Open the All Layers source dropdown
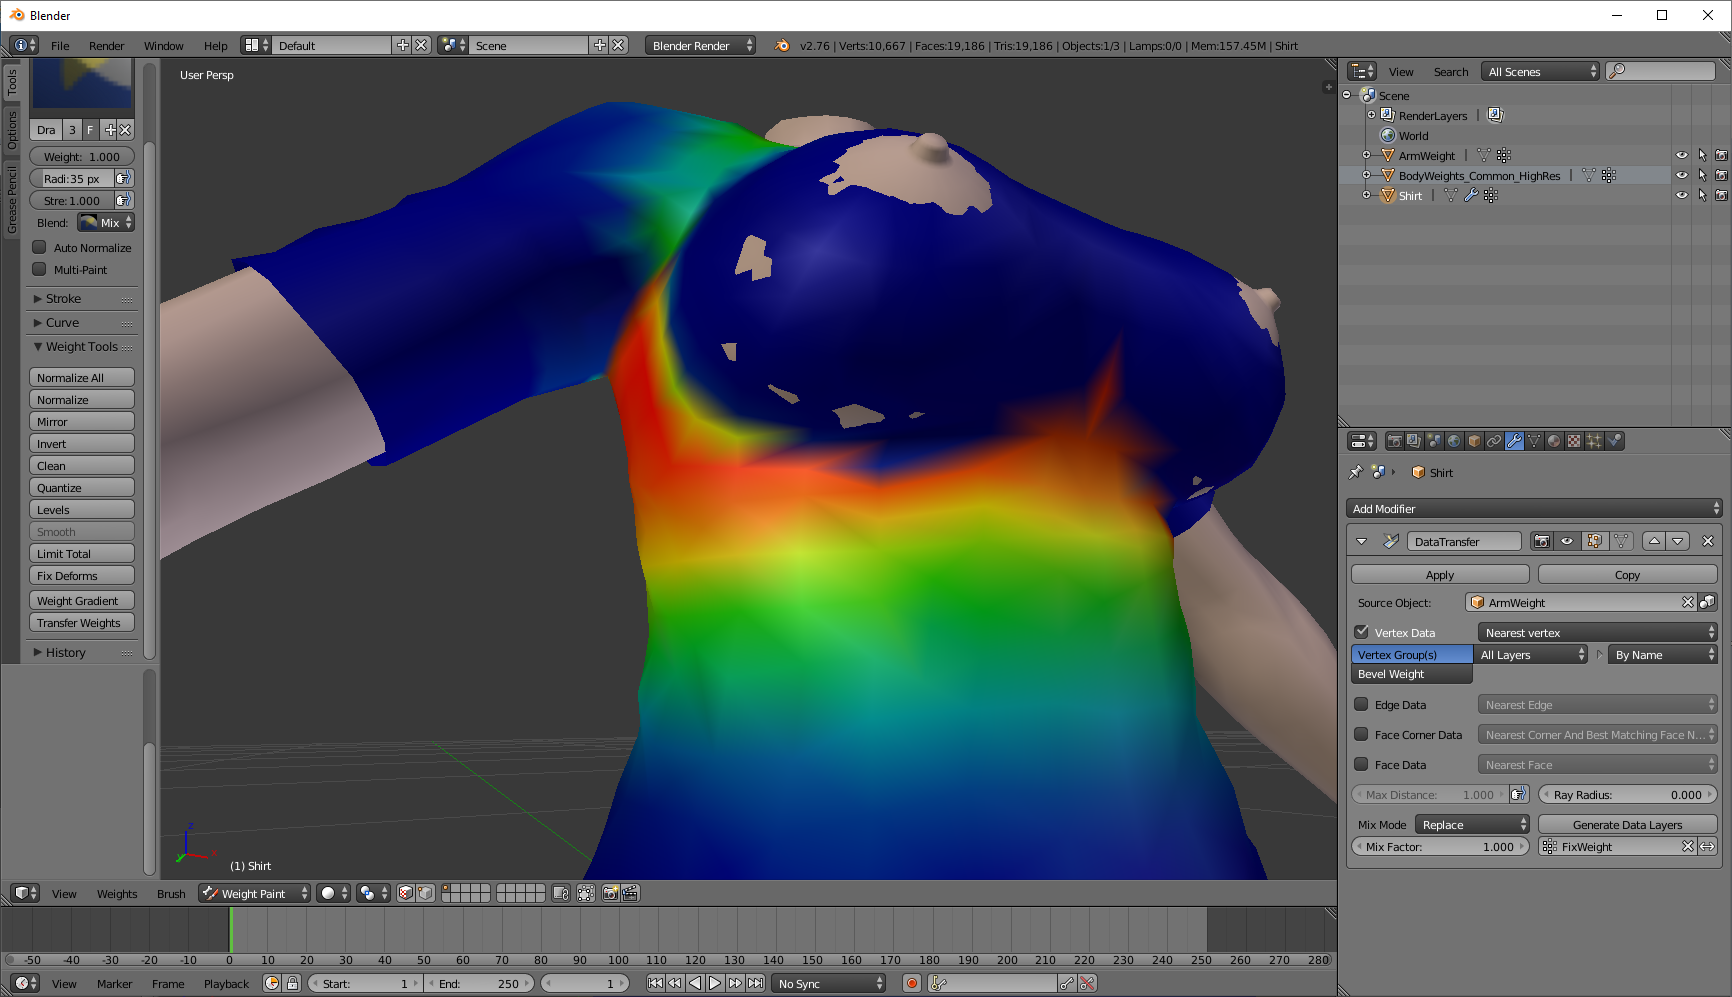The image size is (1732, 997). (x=1531, y=654)
